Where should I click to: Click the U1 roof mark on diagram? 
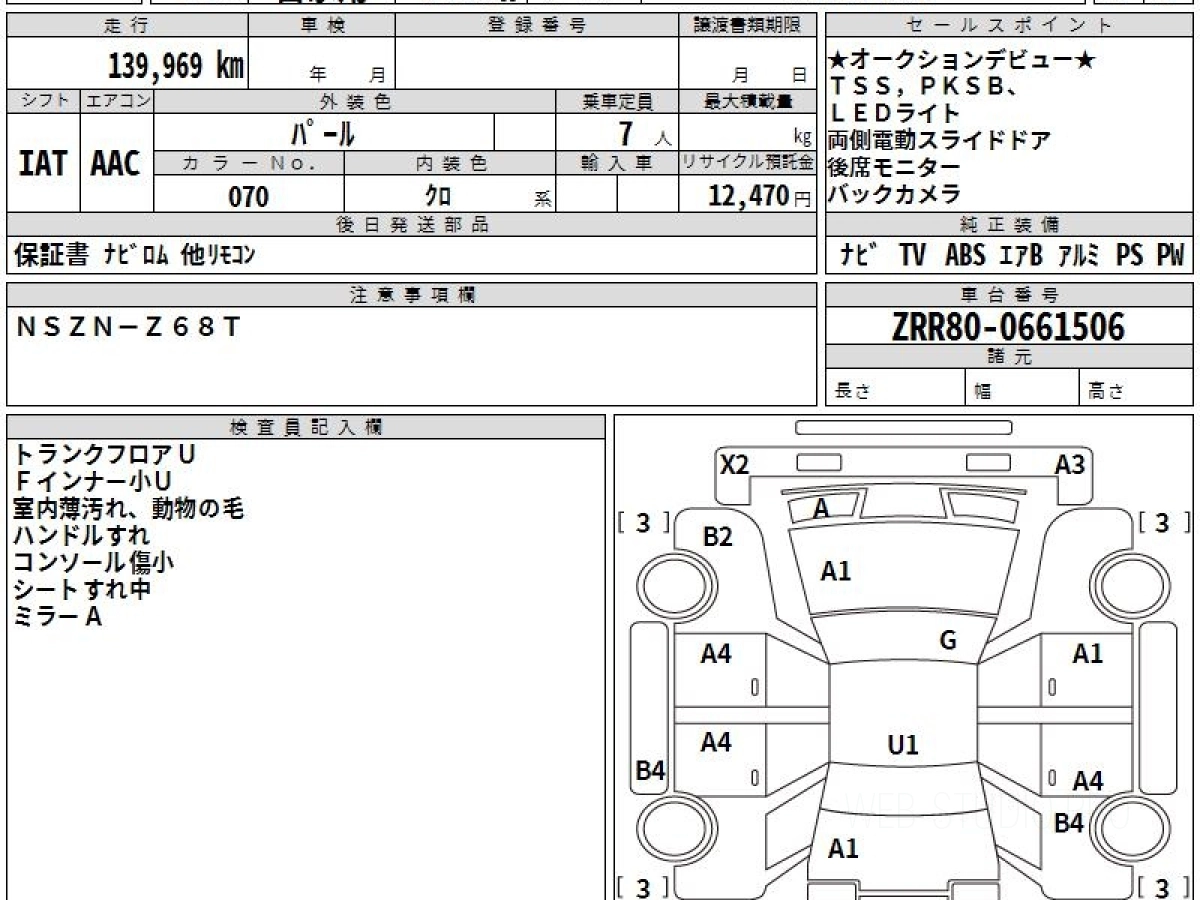903,745
